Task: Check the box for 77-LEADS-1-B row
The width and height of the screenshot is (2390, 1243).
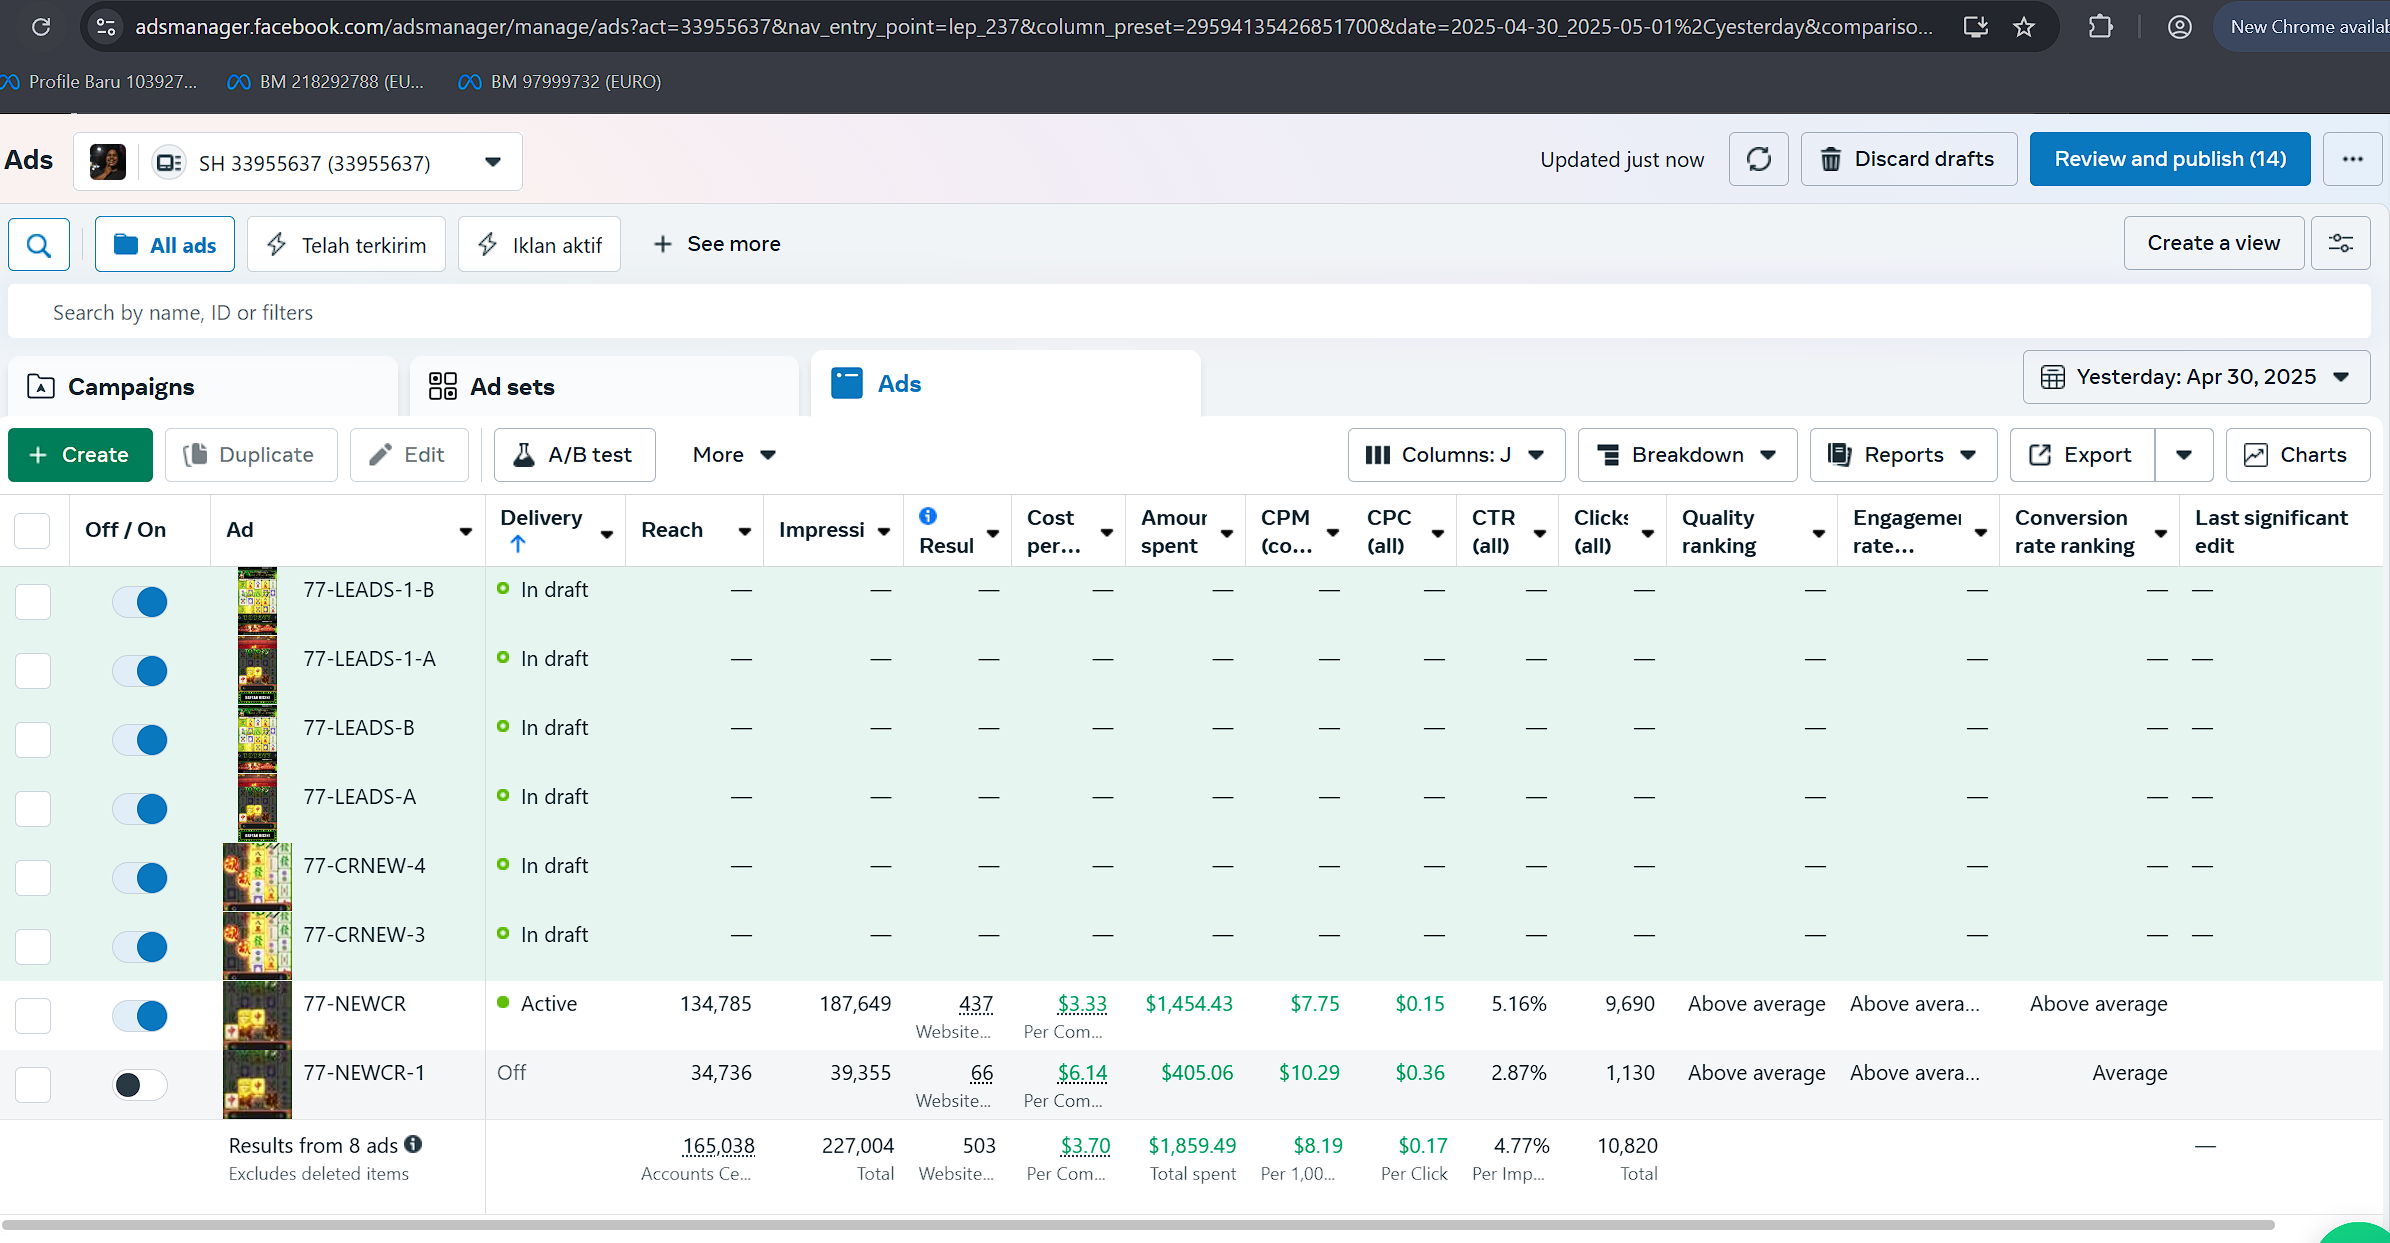Action: (x=33, y=602)
